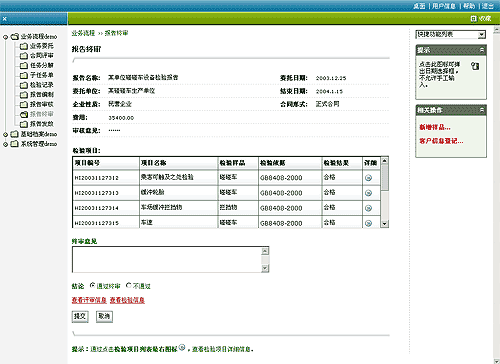Expand the 系统管理demo tree node
The height and width of the screenshot is (364, 500).
pyautogui.click(x=5, y=144)
